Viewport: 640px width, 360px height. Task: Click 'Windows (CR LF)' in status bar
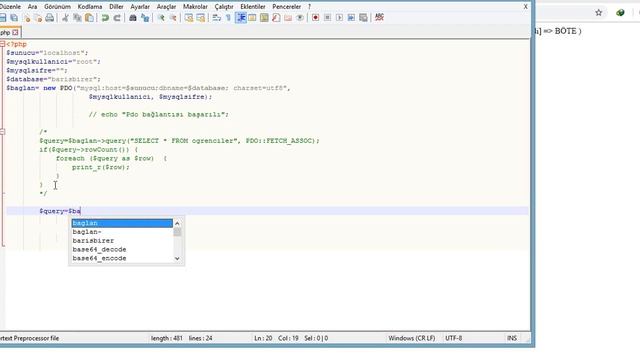tap(411, 338)
